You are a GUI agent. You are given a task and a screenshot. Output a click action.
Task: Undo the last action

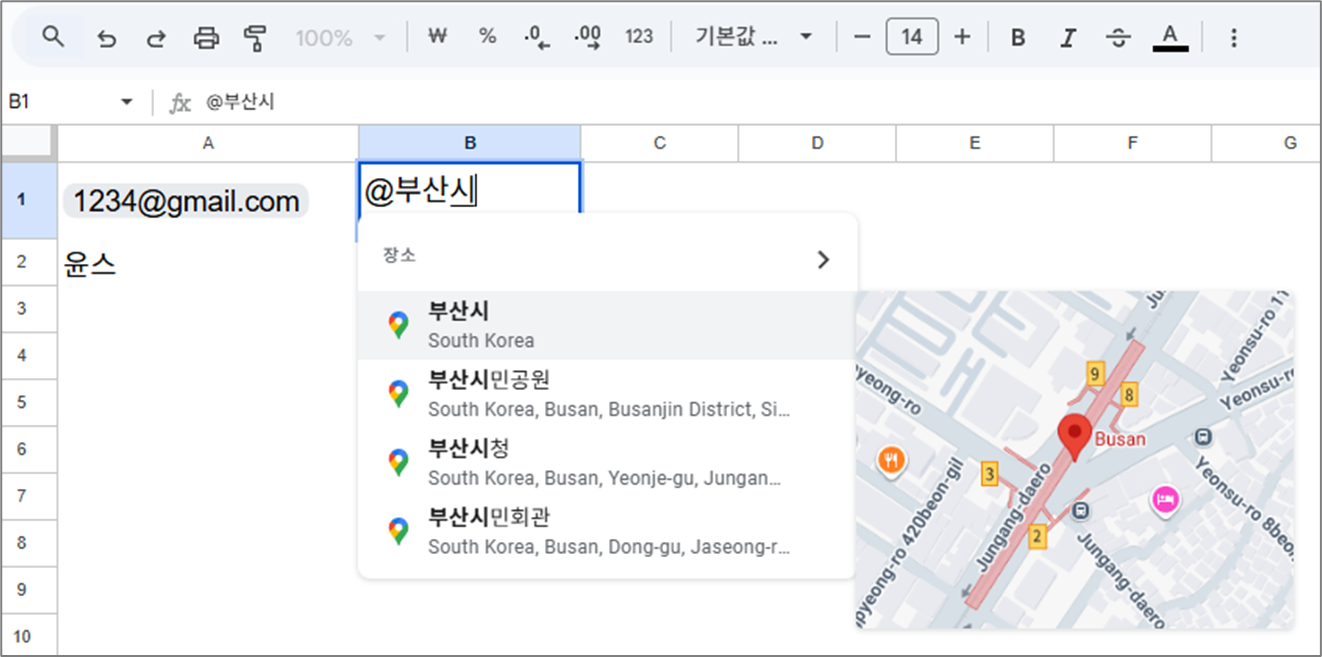coord(106,38)
